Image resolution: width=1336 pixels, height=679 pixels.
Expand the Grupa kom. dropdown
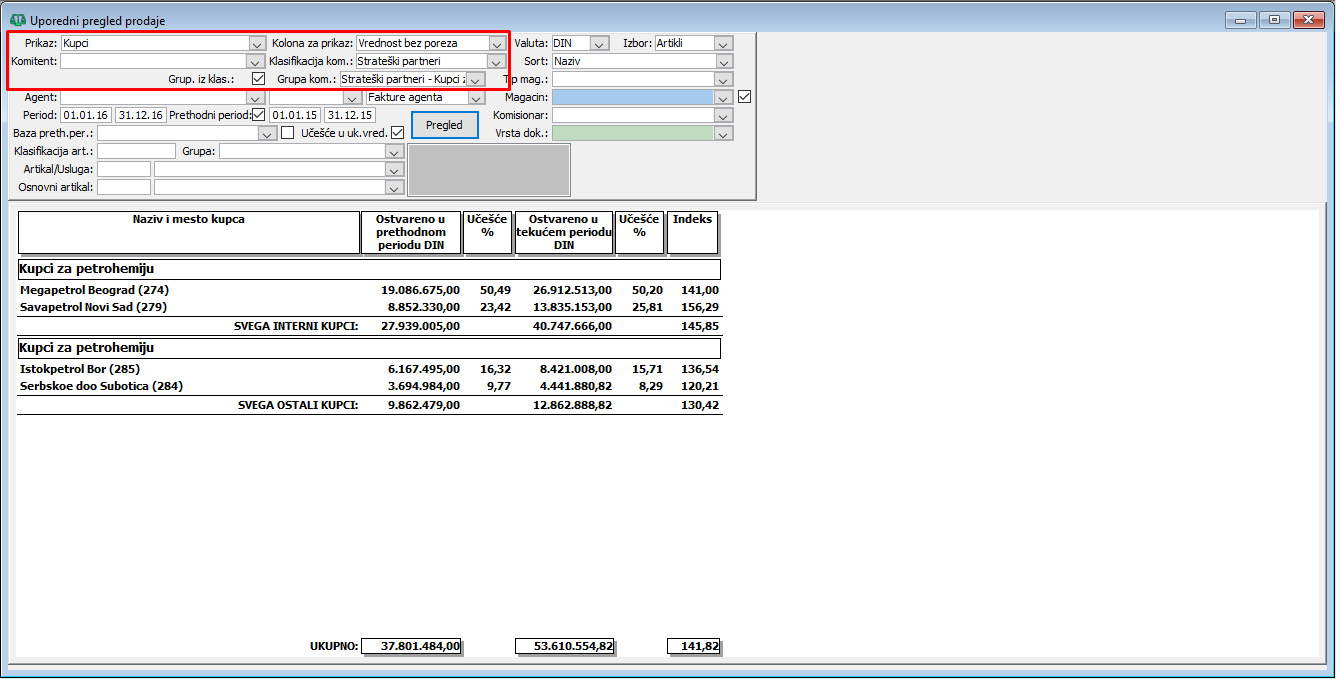(476, 79)
